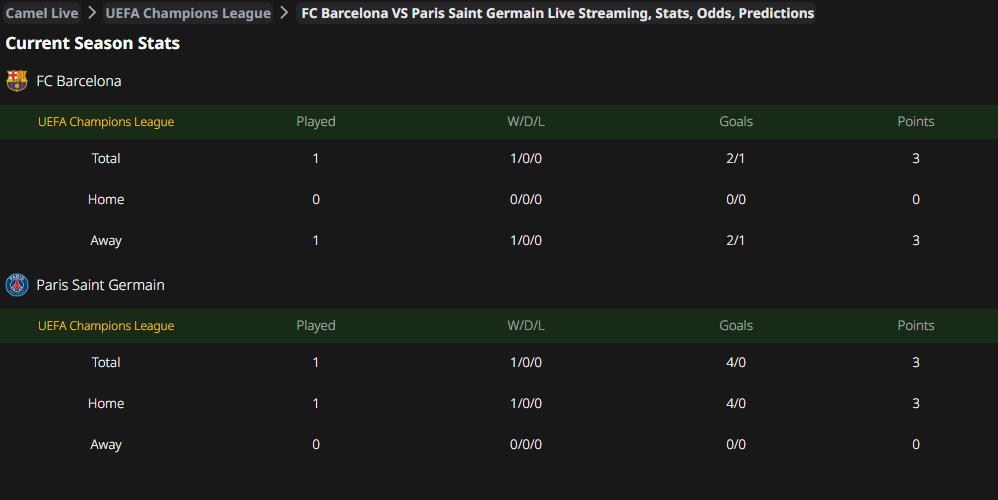Click W/D/L column header in Barcelona's table

point(526,122)
